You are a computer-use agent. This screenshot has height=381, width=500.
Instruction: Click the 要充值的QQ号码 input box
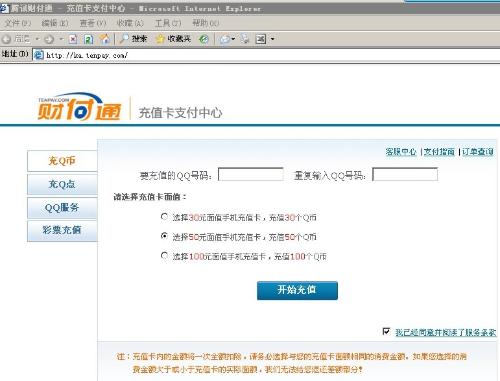251,174
